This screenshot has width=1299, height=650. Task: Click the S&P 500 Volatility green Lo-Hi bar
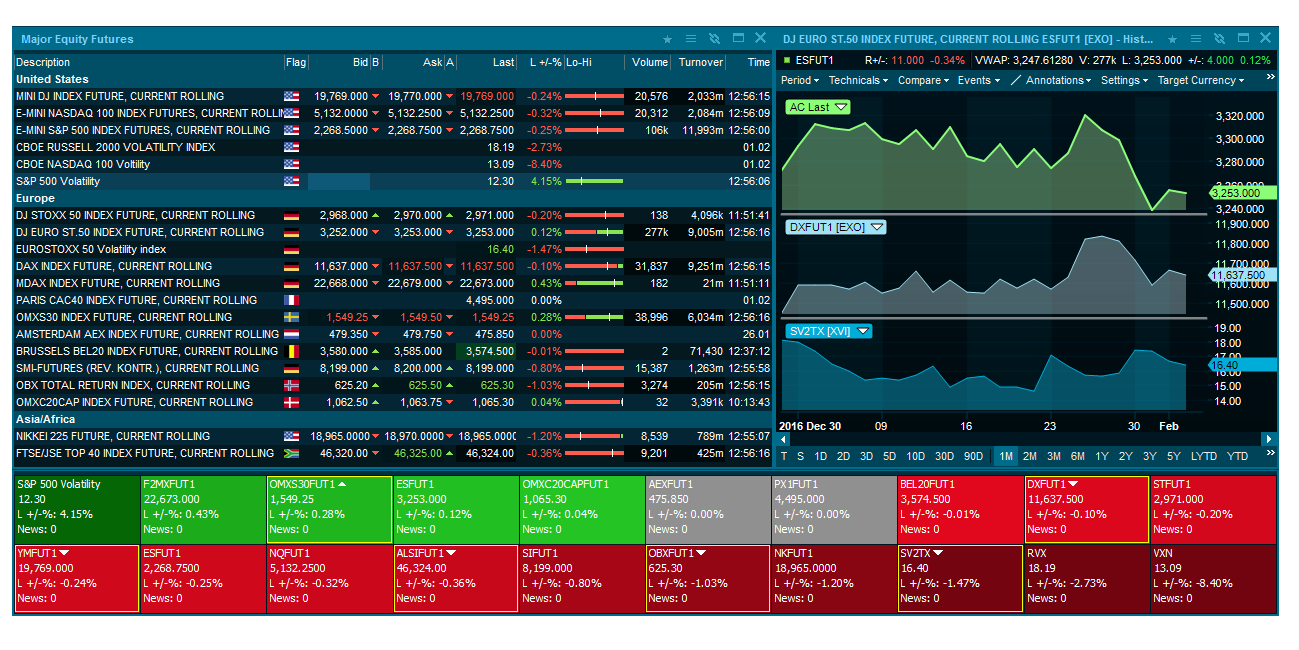pyautogui.click(x=594, y=181)
